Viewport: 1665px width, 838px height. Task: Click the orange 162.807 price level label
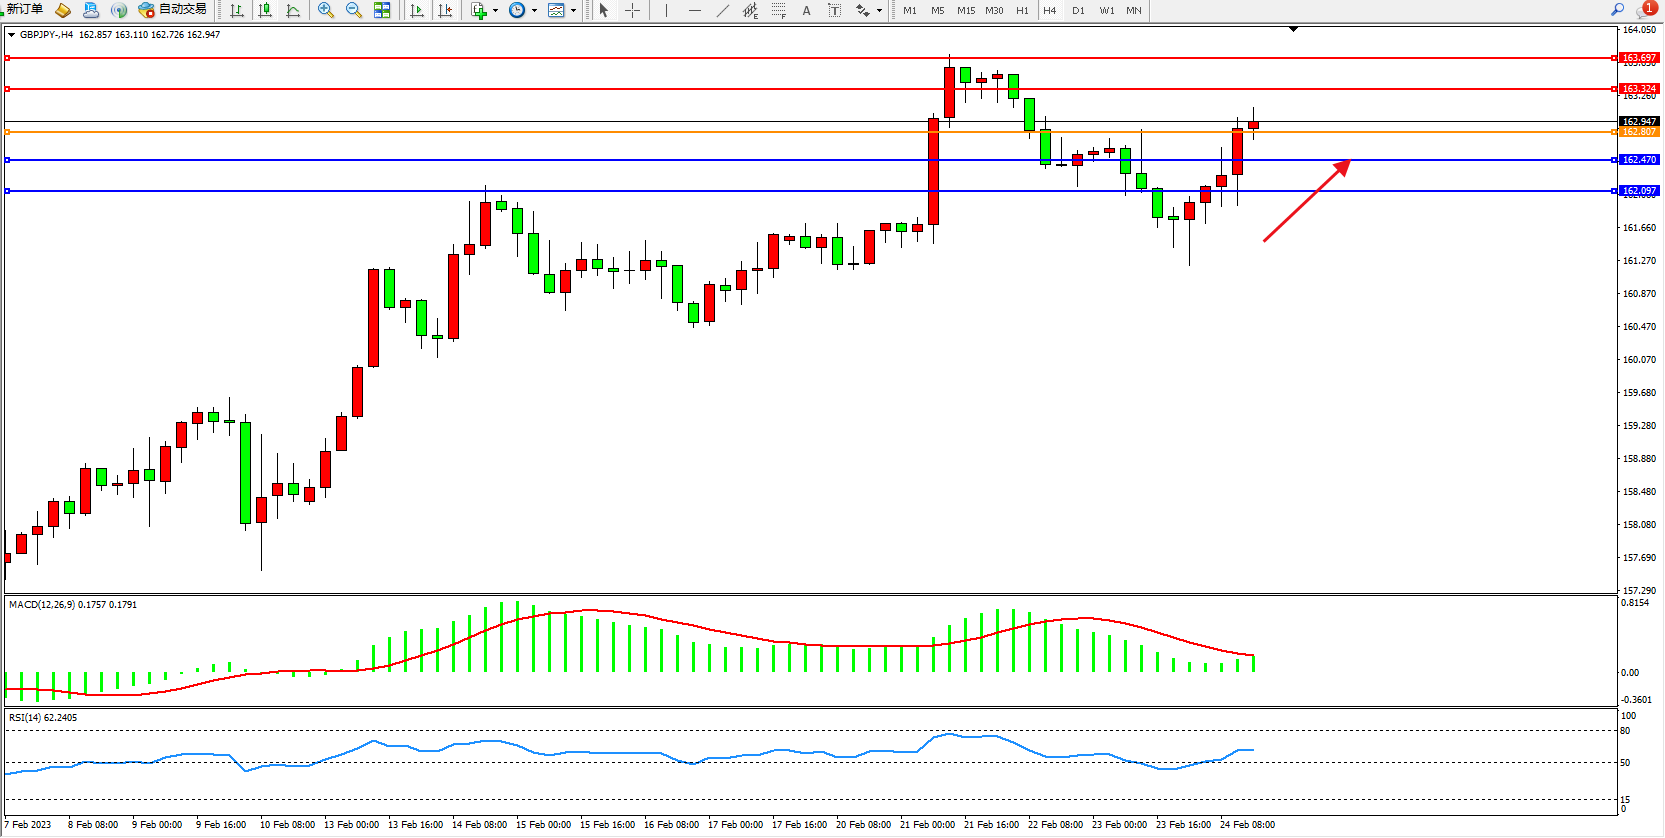click(x=1639, y=132)
